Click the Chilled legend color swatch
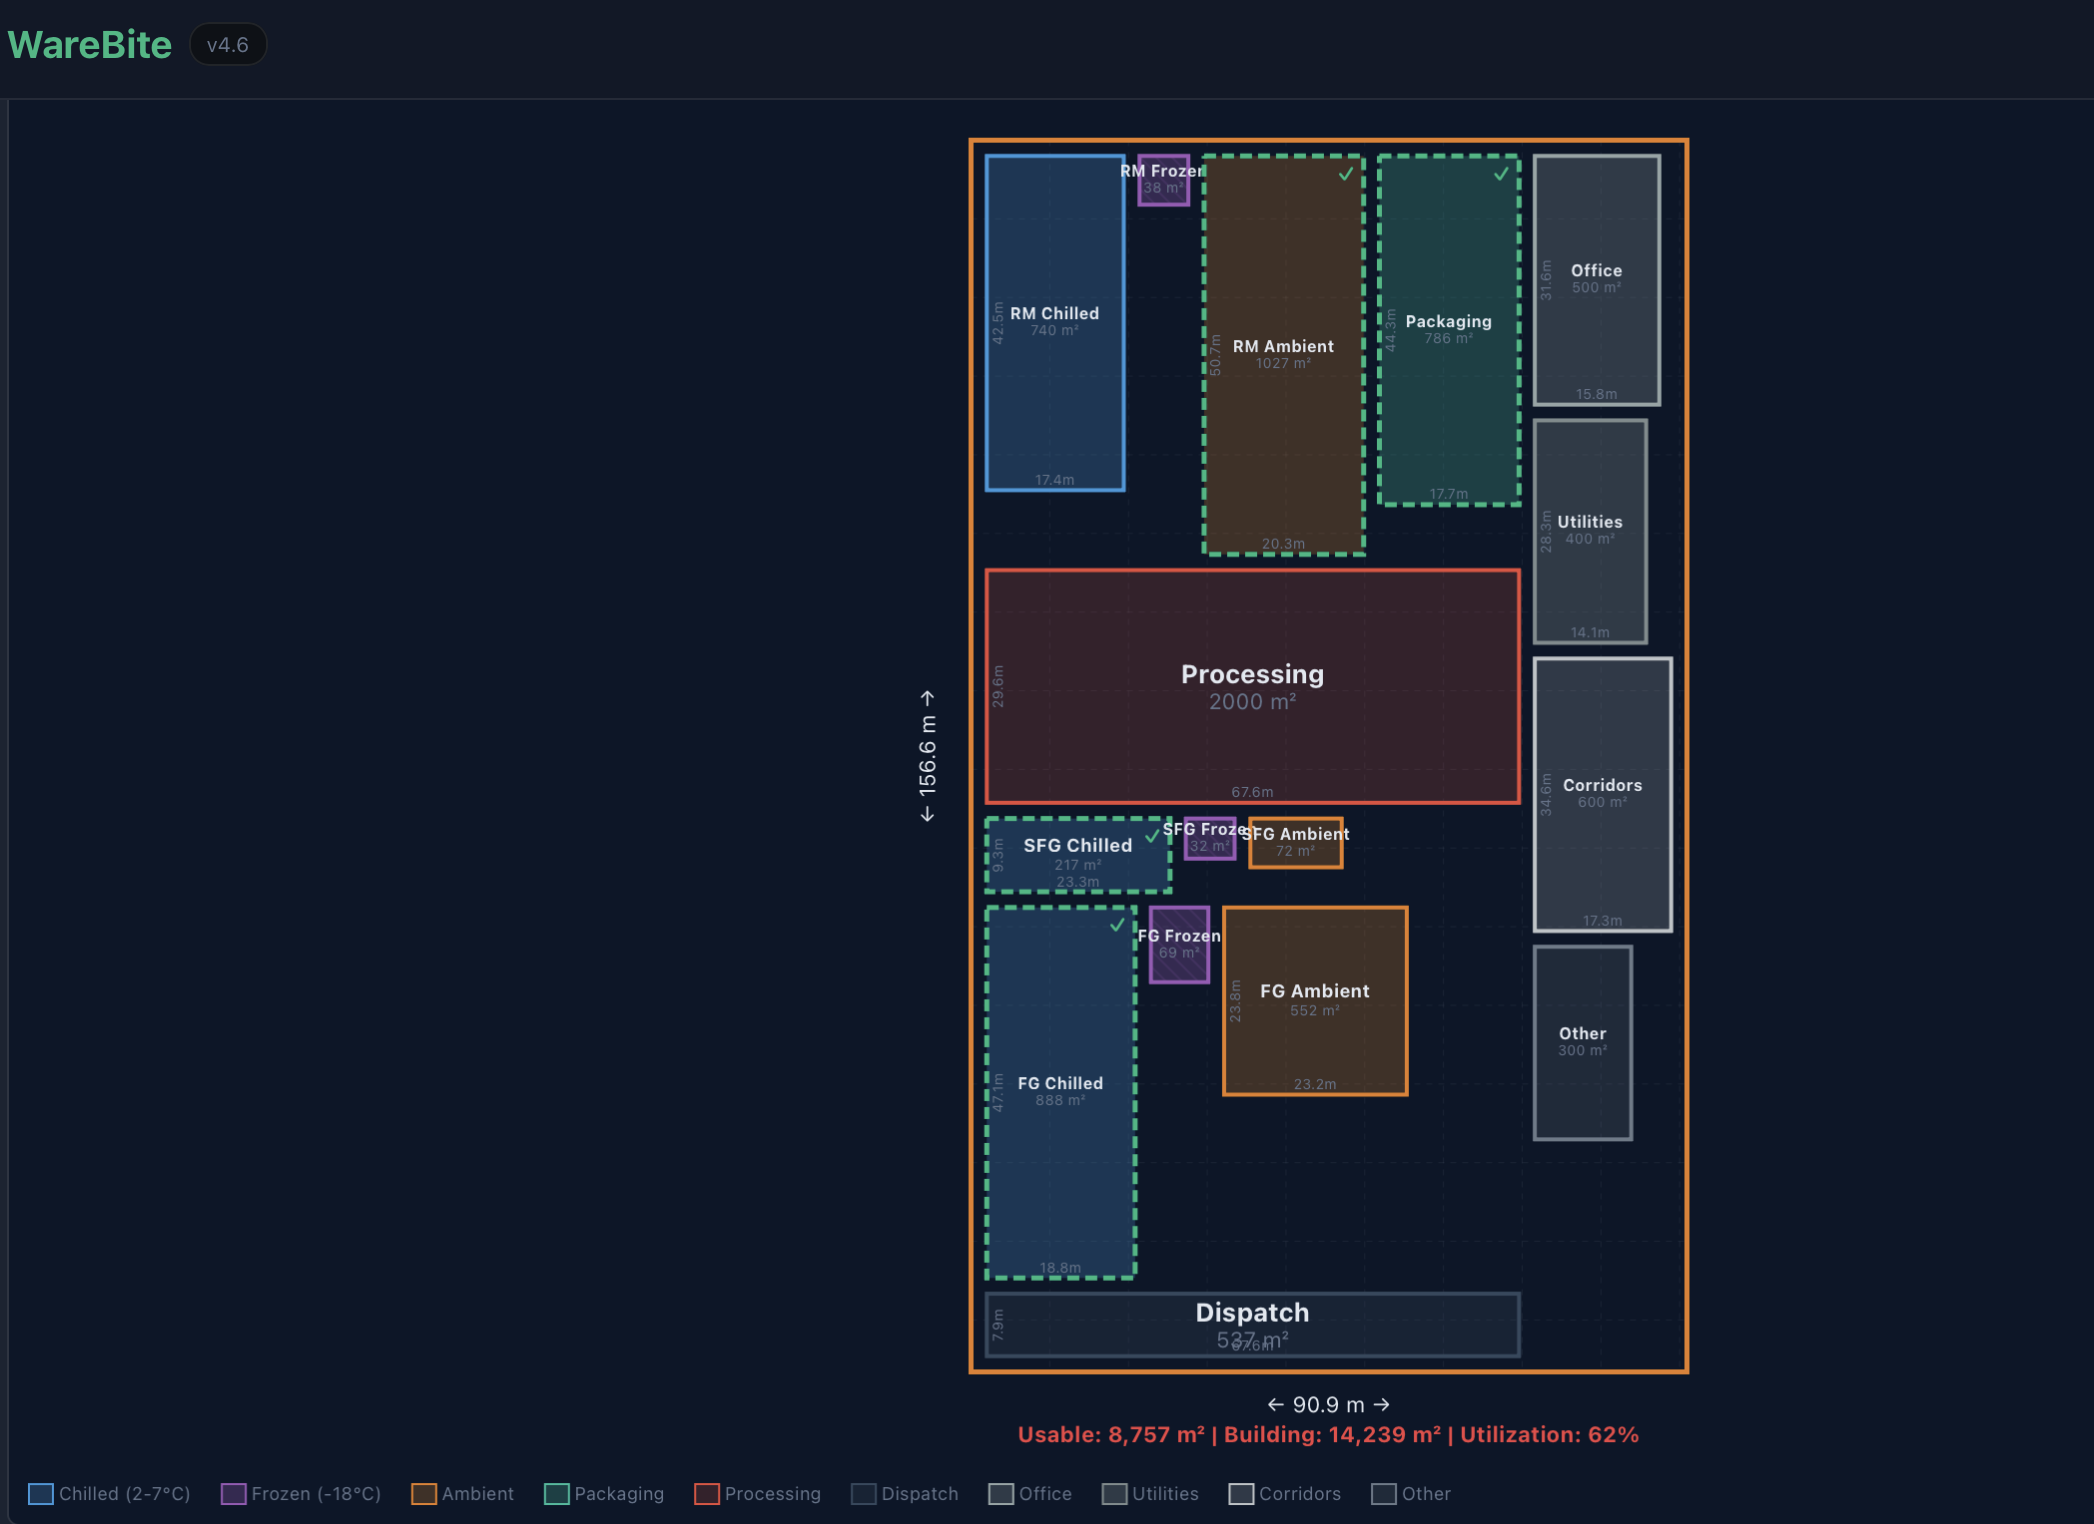2094x1524 pixels. click(41, 1493)
